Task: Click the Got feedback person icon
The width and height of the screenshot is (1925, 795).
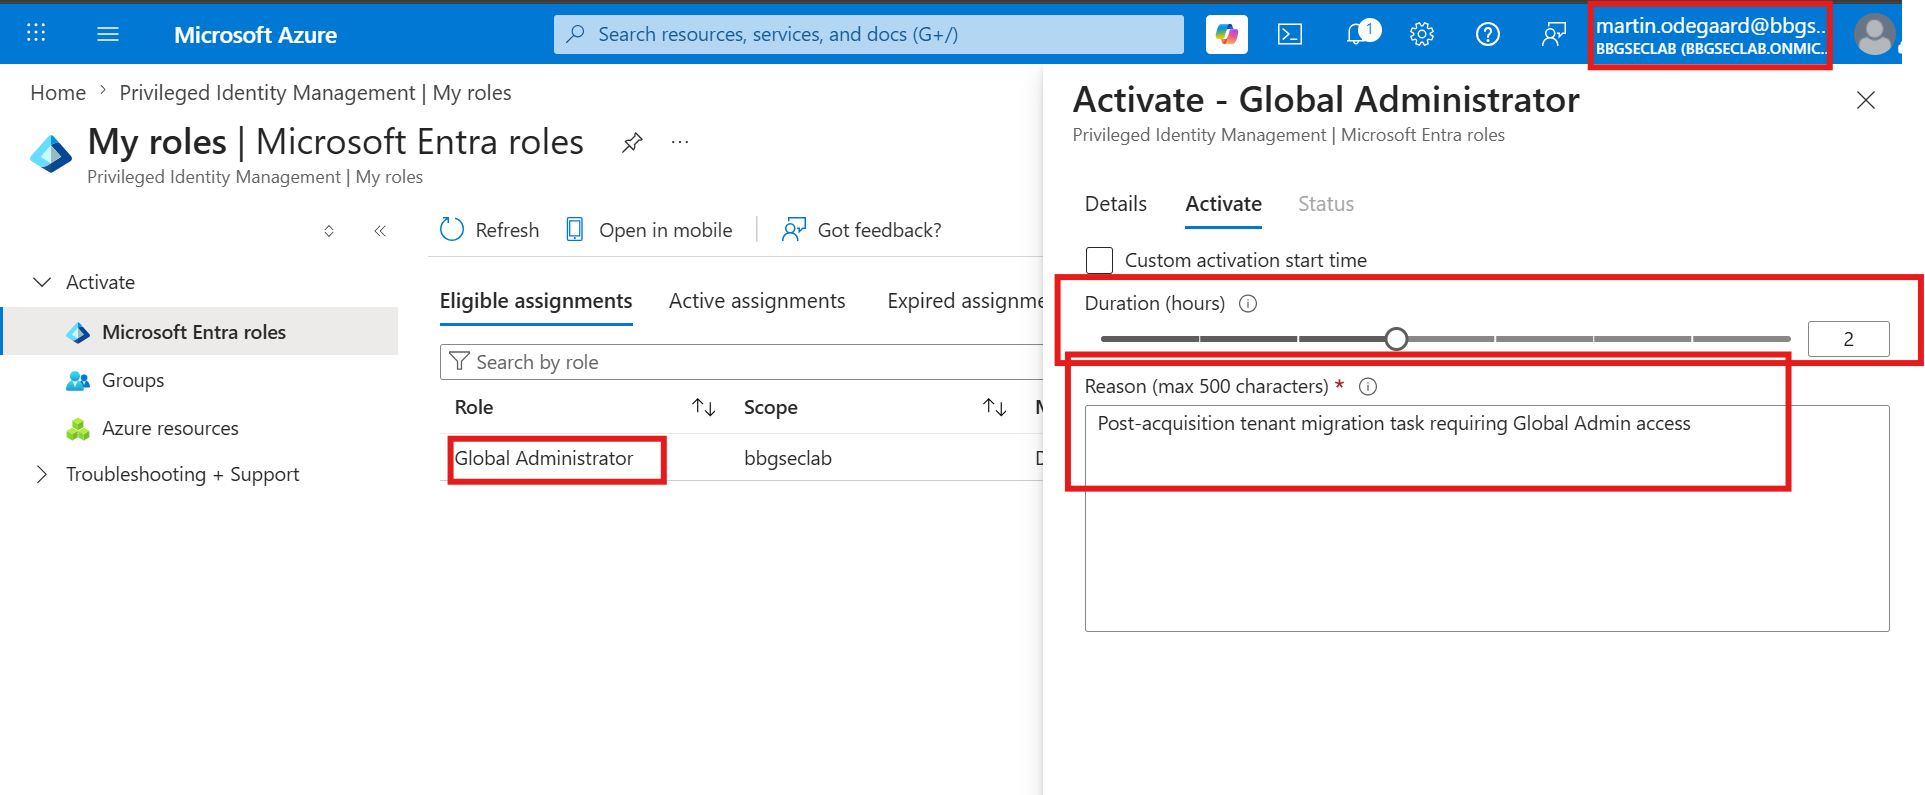Action: [x=794, y=230]
